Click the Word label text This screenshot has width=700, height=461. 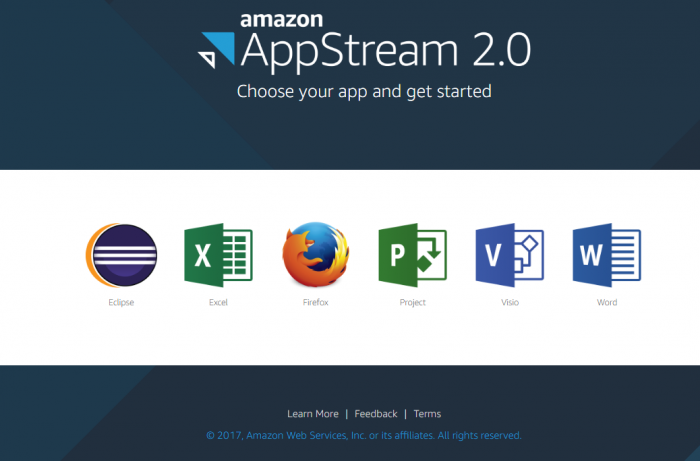coord(607,302)
